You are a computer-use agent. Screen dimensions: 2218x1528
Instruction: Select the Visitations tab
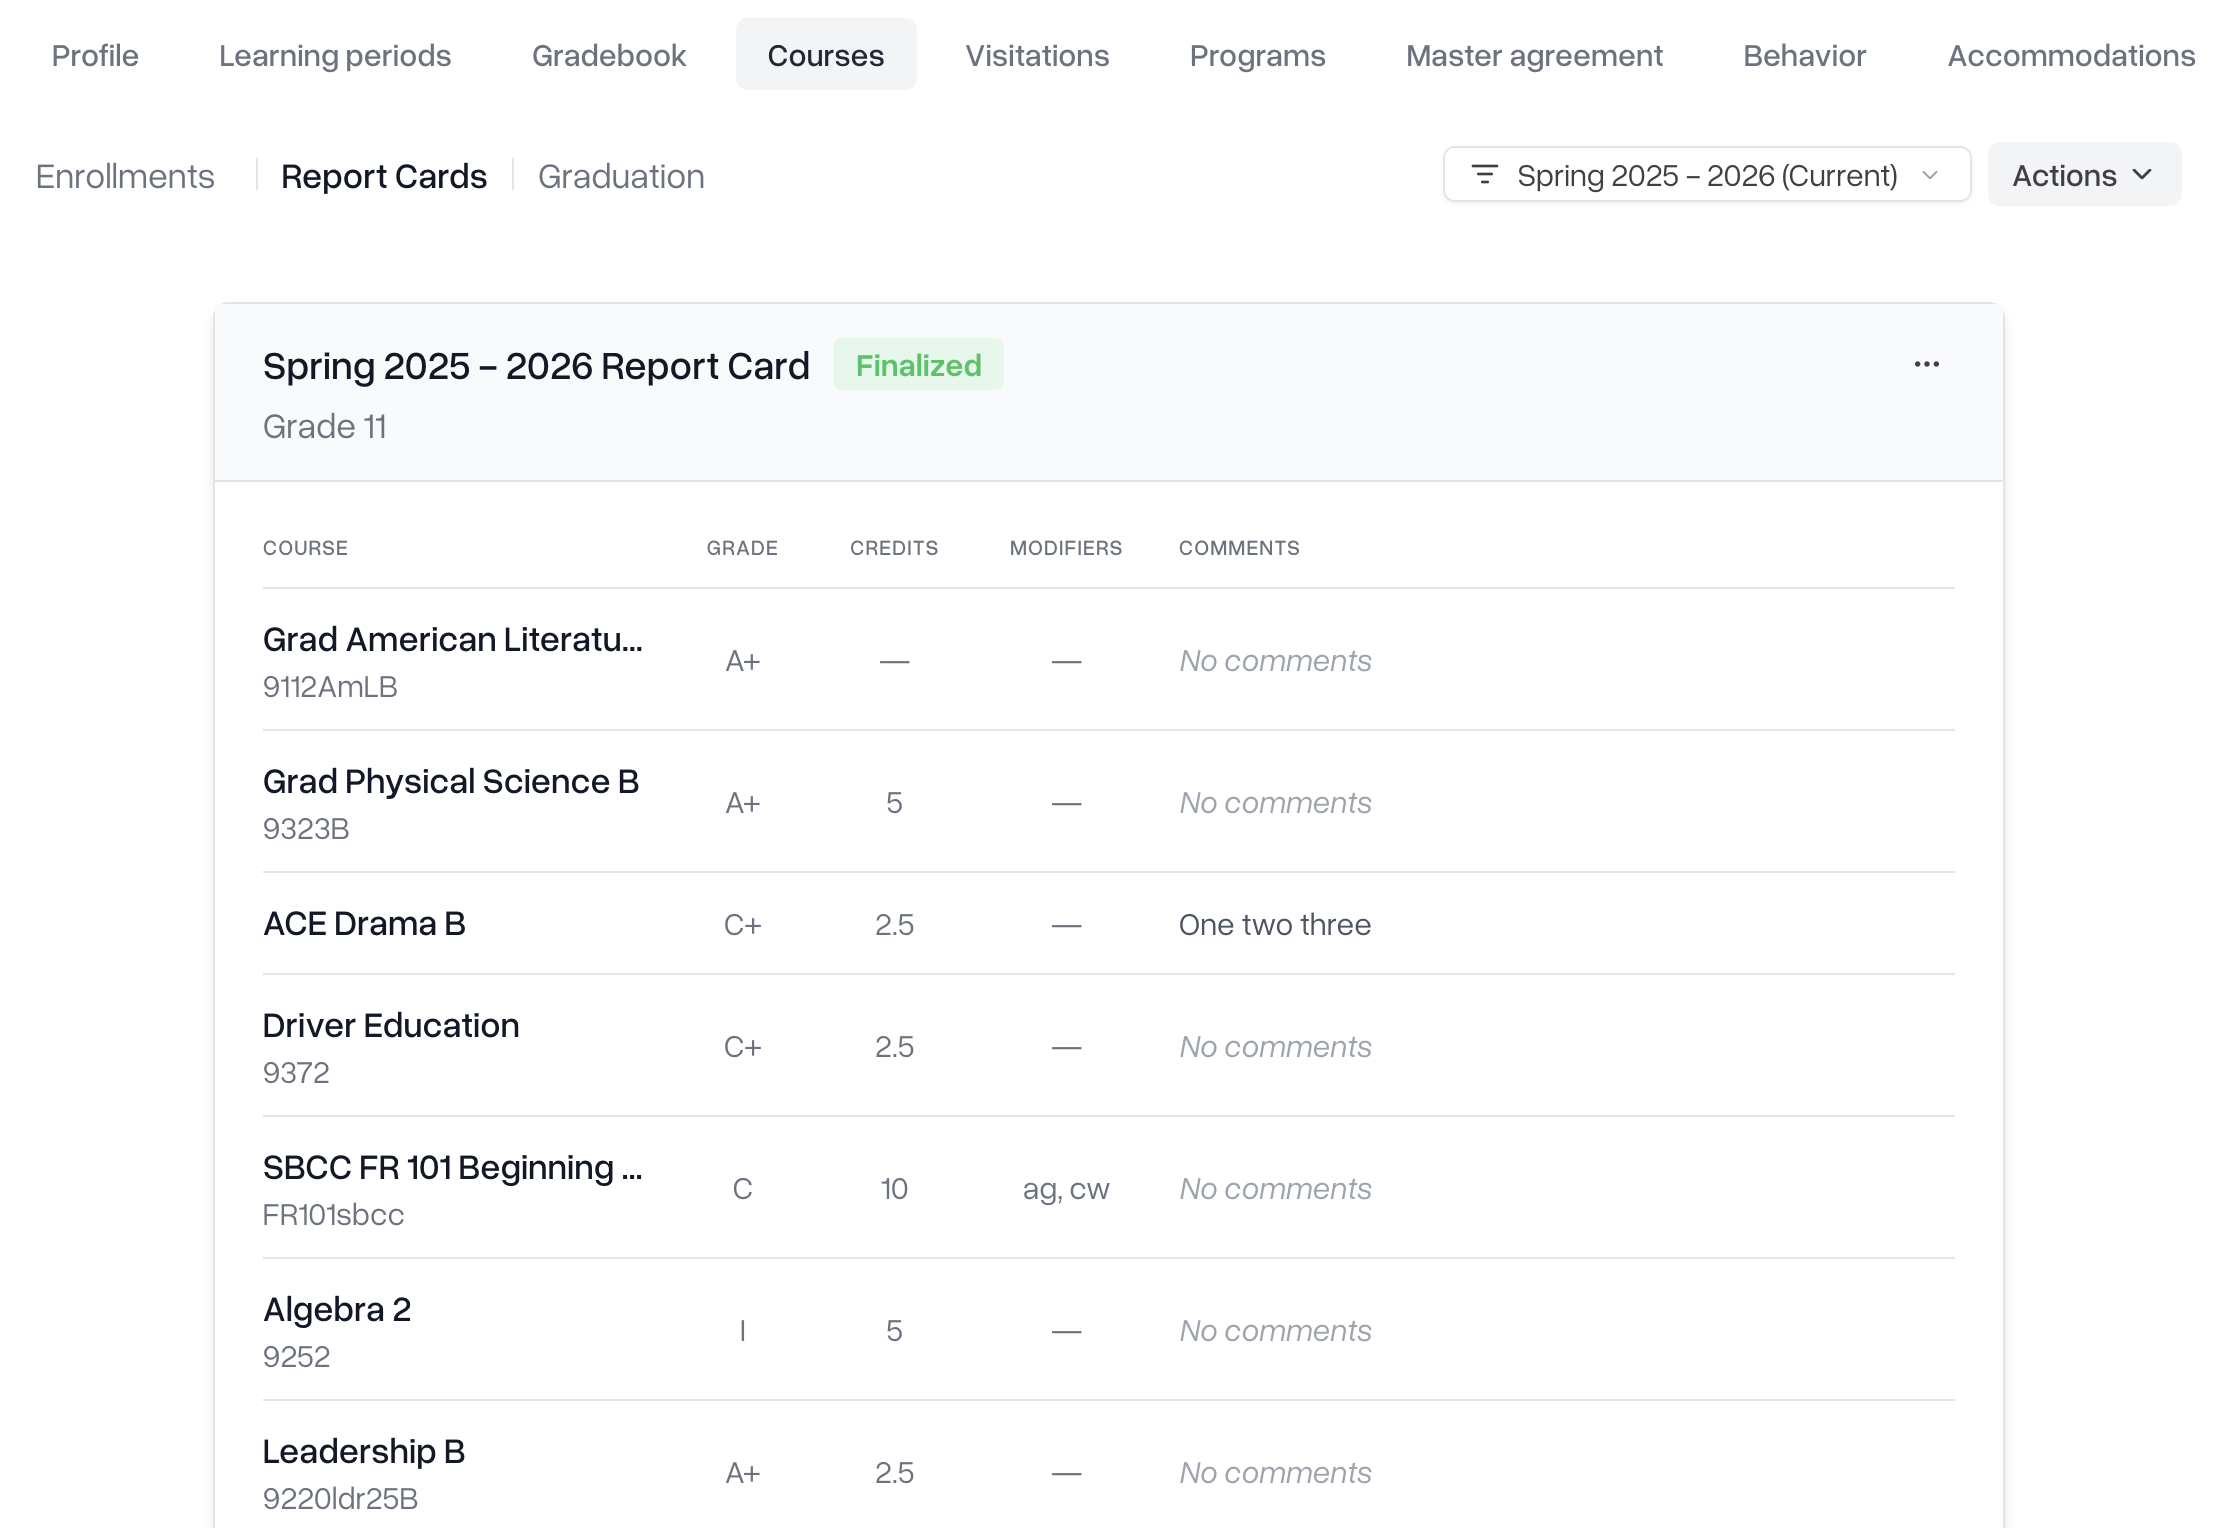coord(1037,55)
